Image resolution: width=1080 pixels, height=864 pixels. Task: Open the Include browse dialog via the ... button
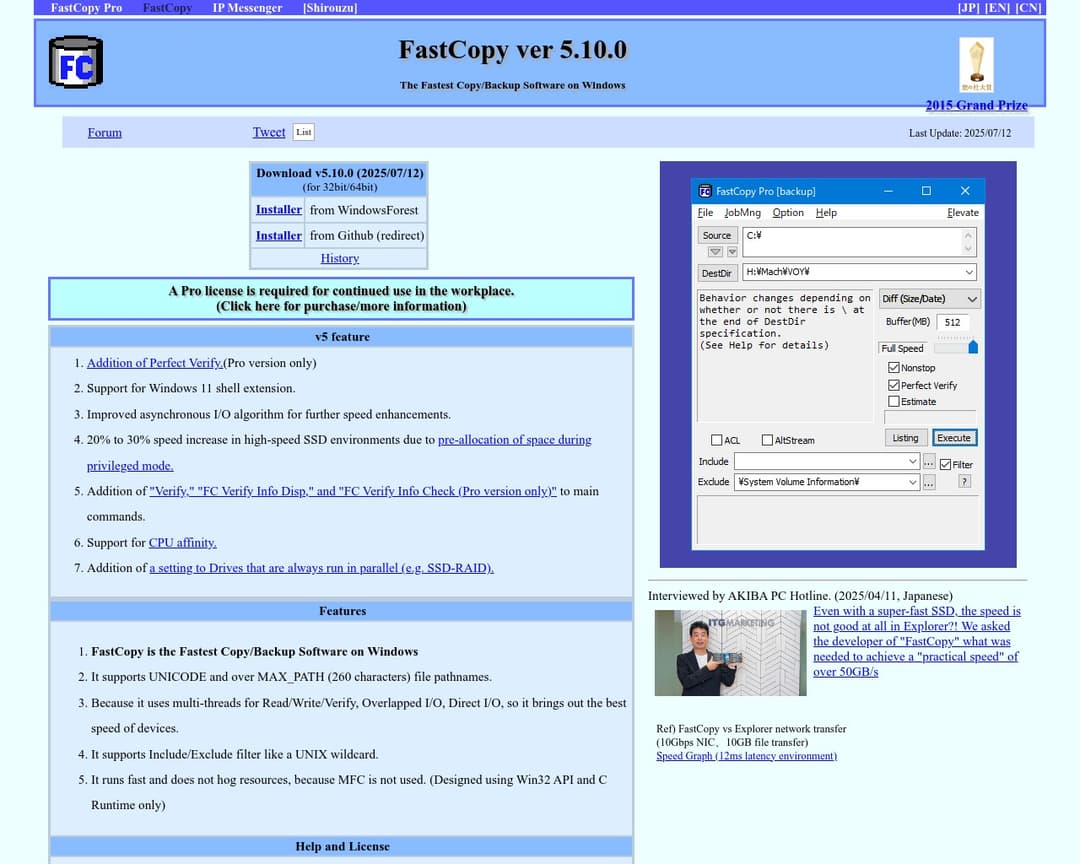[930, 461]
